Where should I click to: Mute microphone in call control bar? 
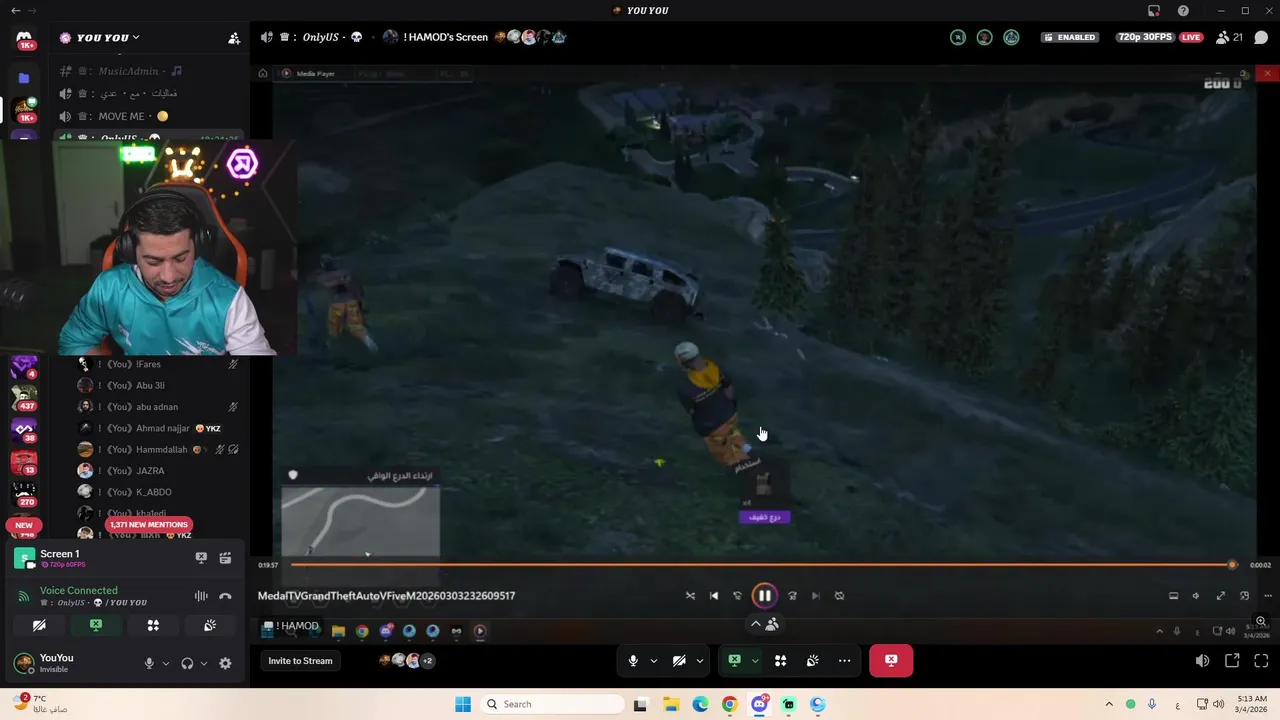pos(633,660)
